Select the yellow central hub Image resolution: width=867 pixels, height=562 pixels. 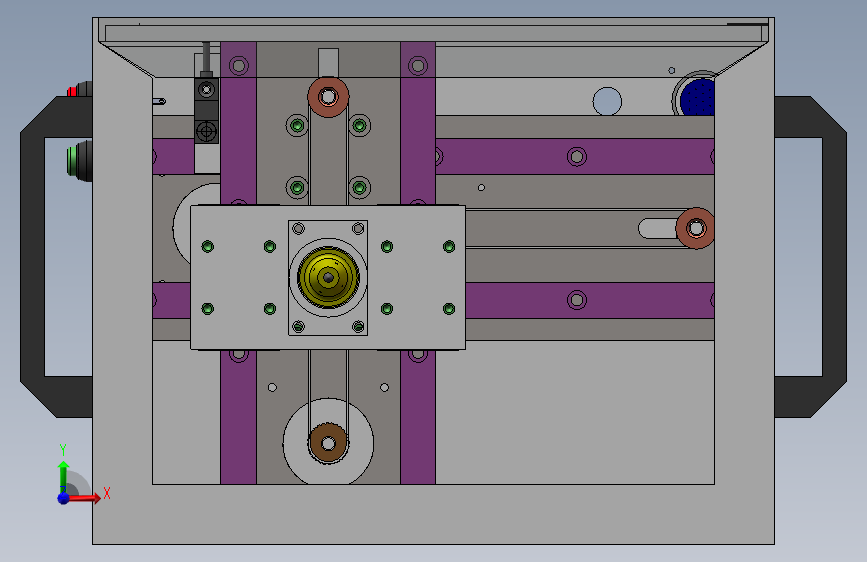pos(328,277)
